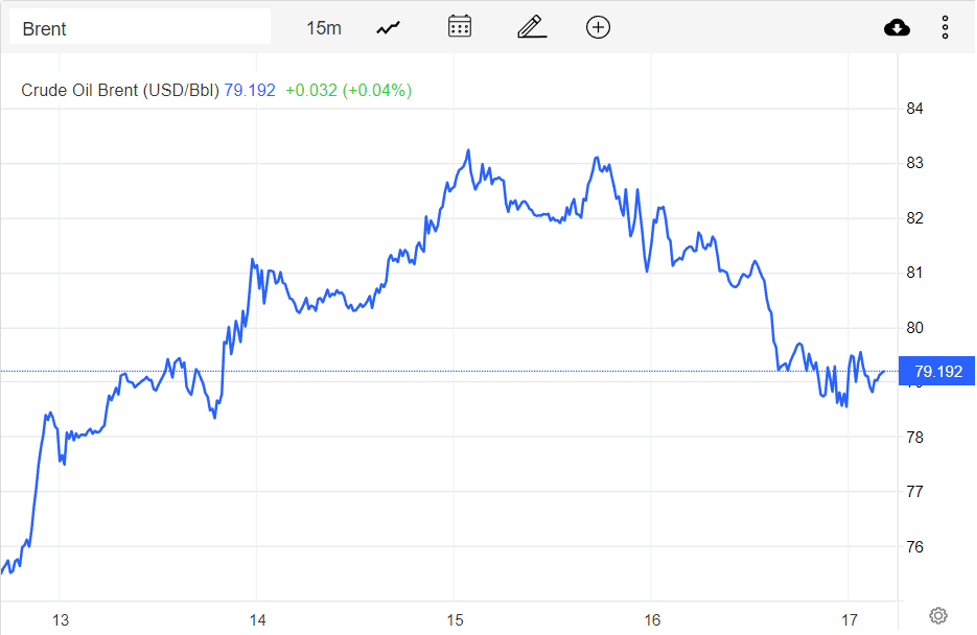Viewport: 977px width, 635px height.
Task: Select the pencil drawing tool
Action: [531, 27]
